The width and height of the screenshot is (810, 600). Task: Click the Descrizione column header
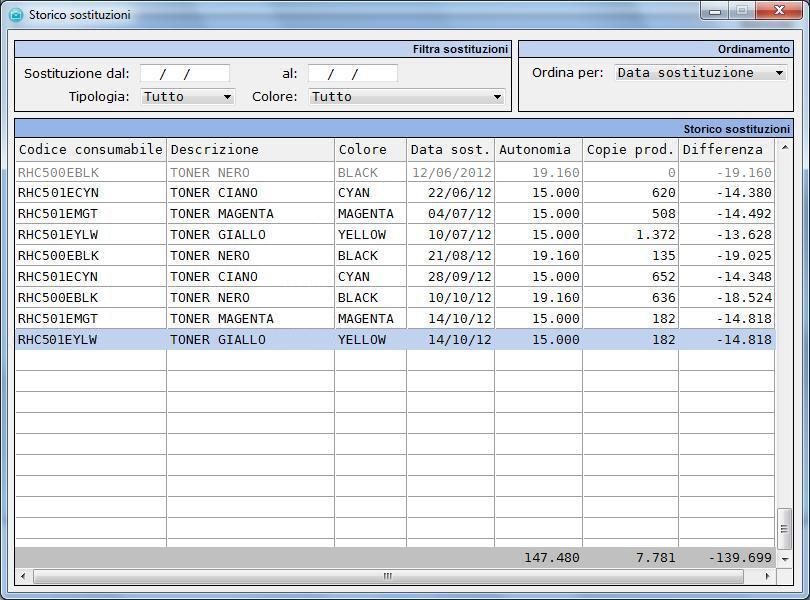[x=251, y=150]
